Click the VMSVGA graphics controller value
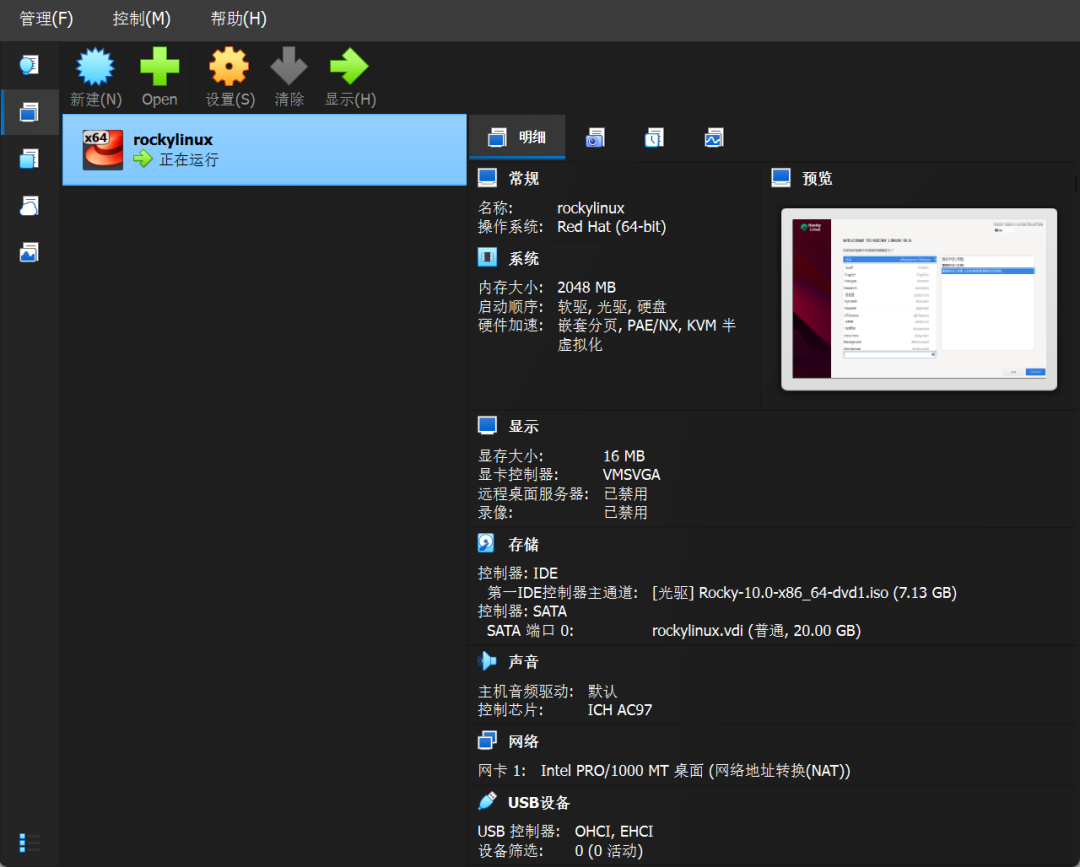This screenshot has height=867, width=1080. [632, 474]
